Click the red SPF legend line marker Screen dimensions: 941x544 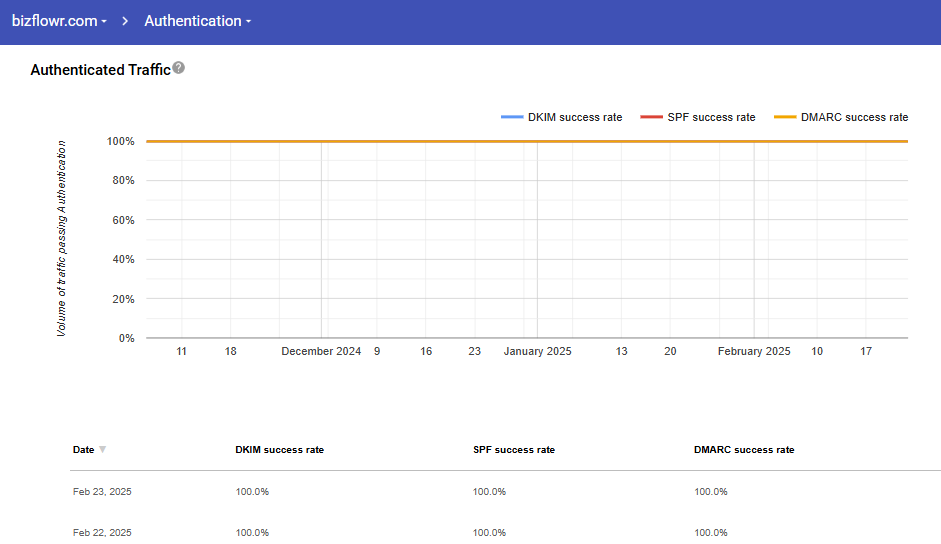point(651,117)
